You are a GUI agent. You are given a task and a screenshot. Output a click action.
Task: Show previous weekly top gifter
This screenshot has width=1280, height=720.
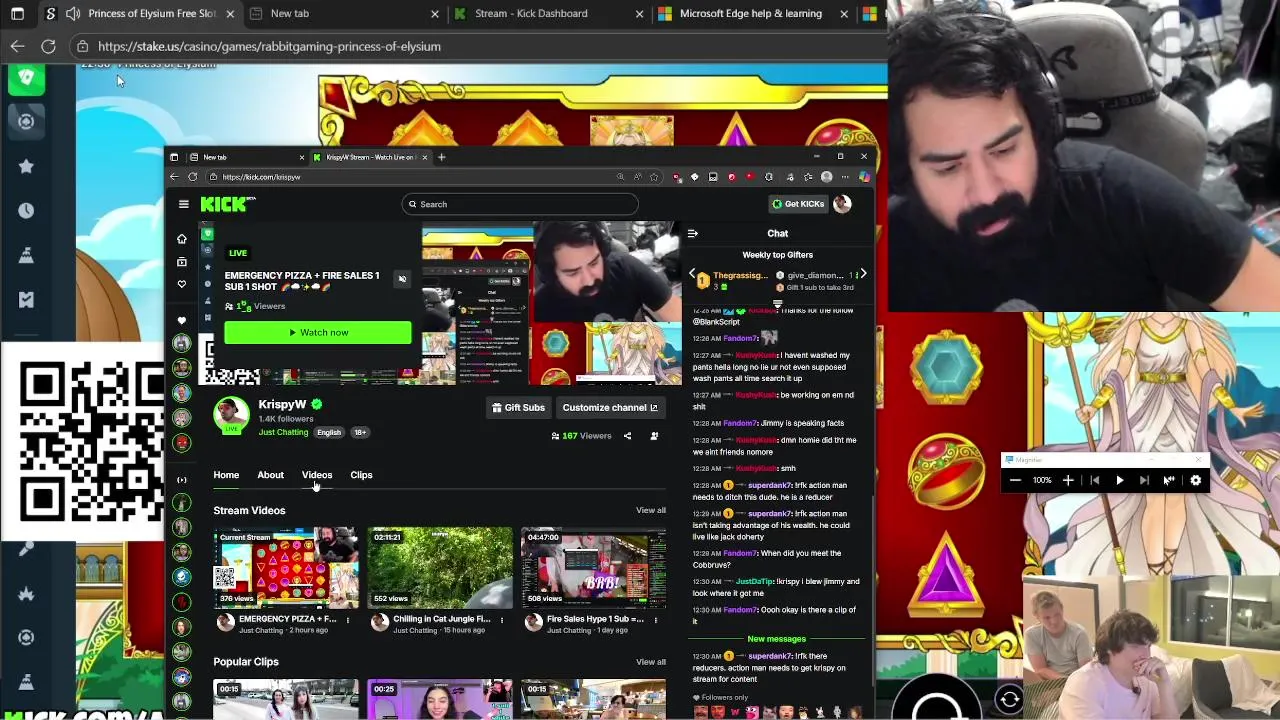[x=692, y=274]
